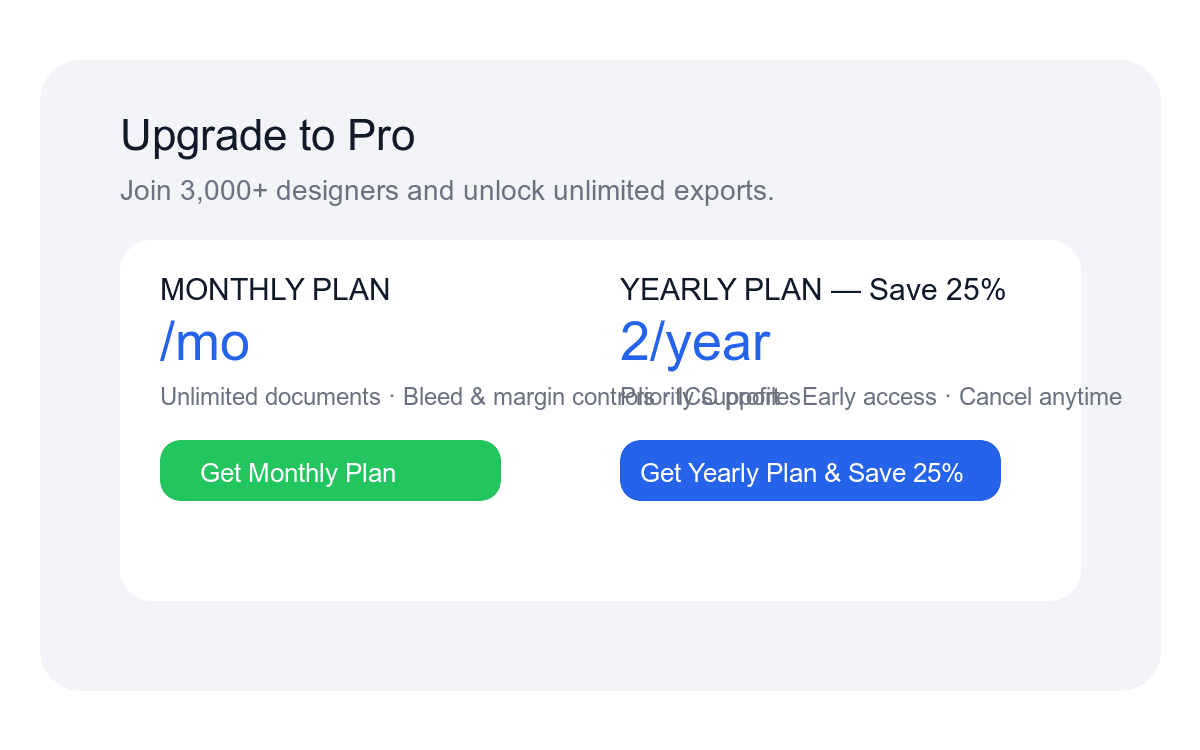Viewport: 1200px width, 750px height.
Task: Click the blue /mo price text
Action: [x=204, y=343]
